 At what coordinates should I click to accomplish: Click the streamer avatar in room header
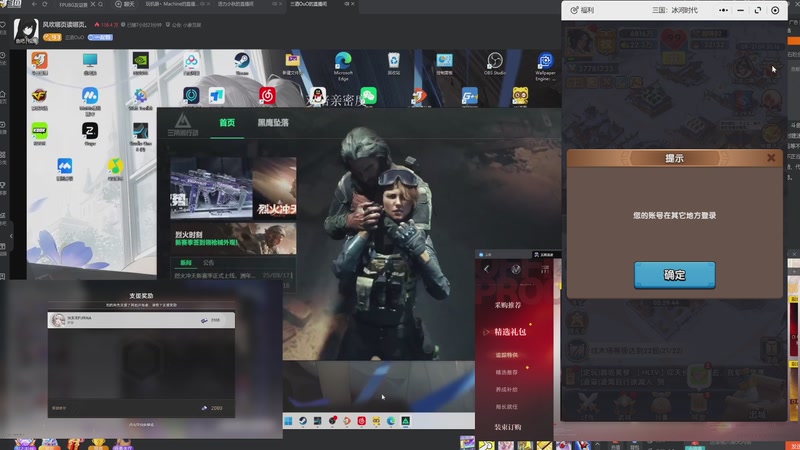26,31
